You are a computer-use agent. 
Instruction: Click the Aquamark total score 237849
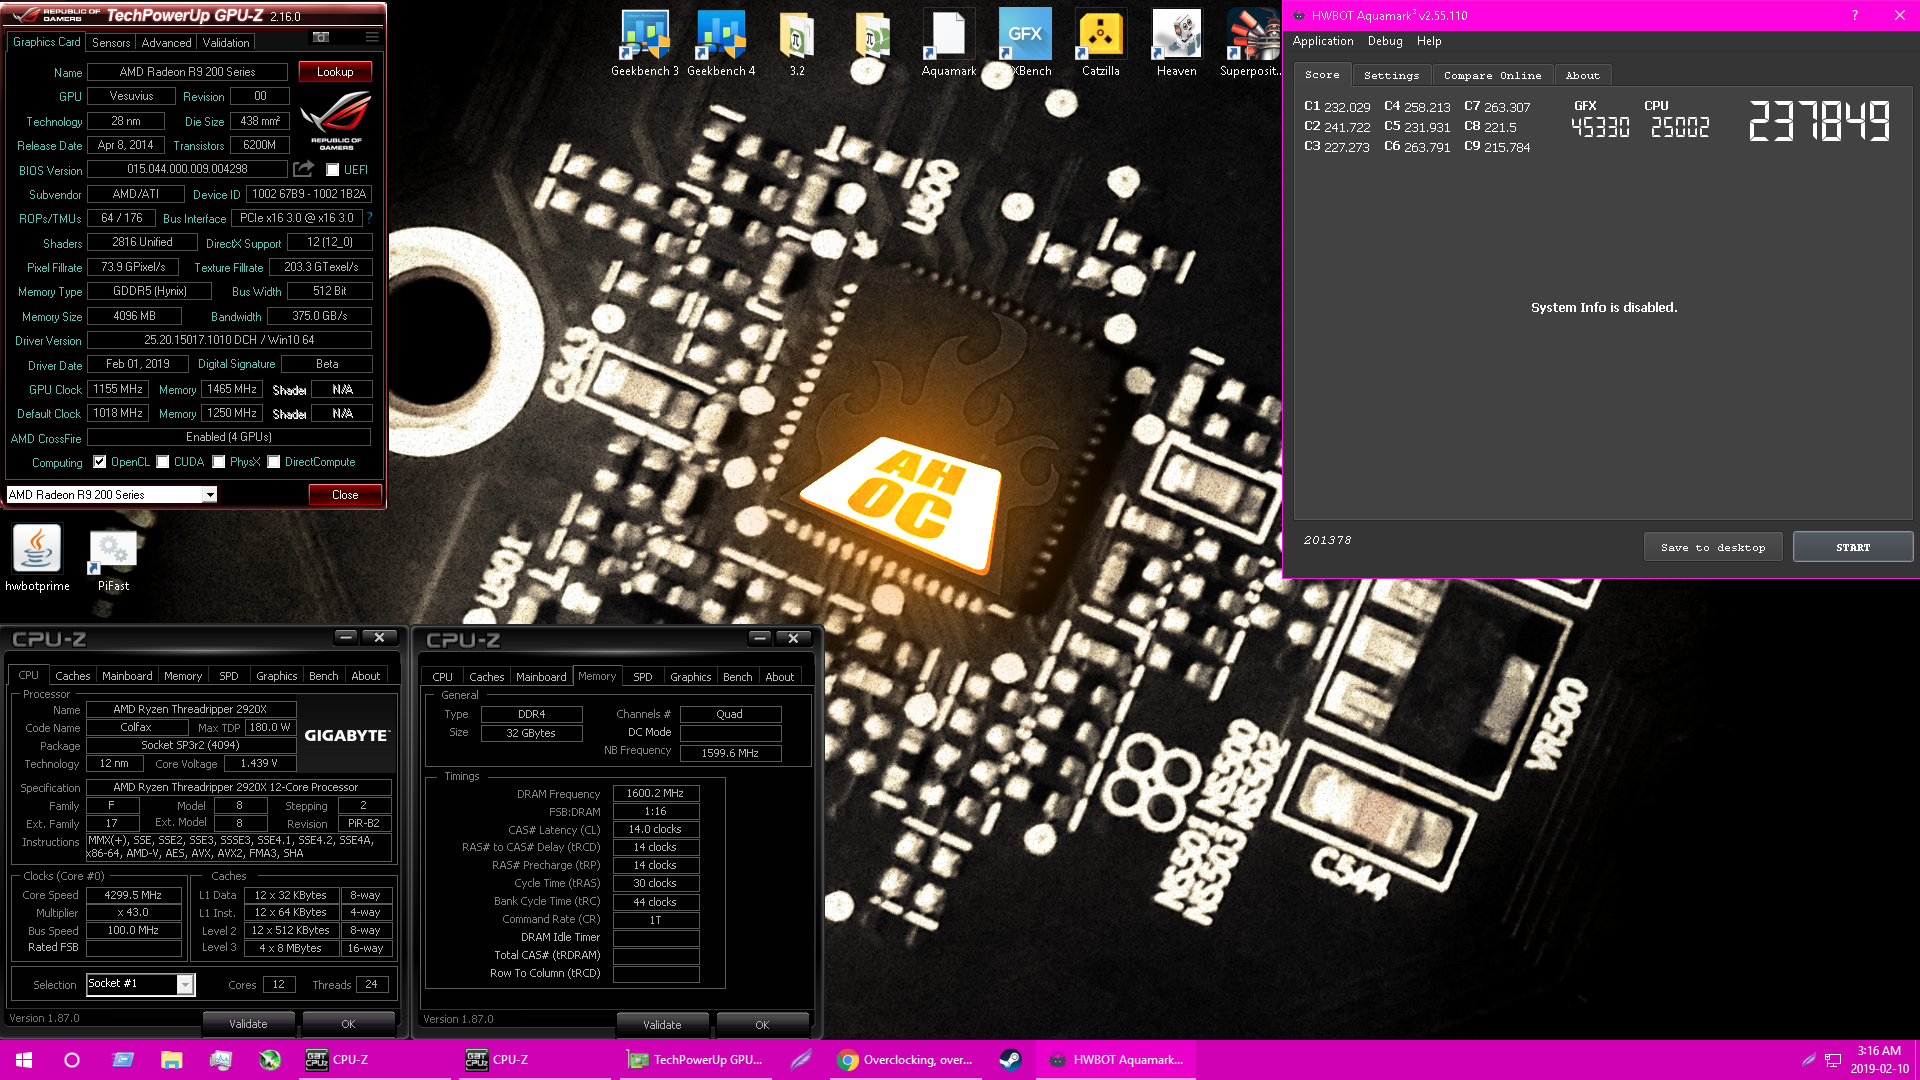click(x=1818, y=121)
